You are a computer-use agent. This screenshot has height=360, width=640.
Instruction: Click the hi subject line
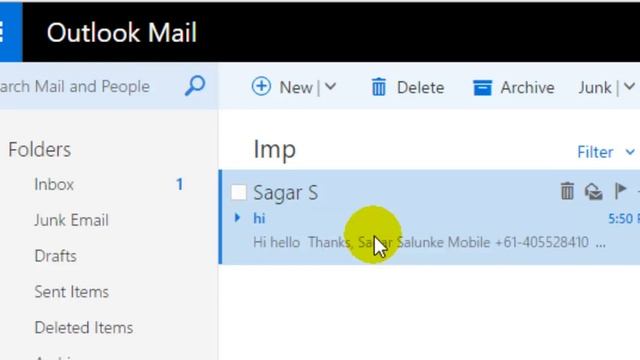point(259,218)
